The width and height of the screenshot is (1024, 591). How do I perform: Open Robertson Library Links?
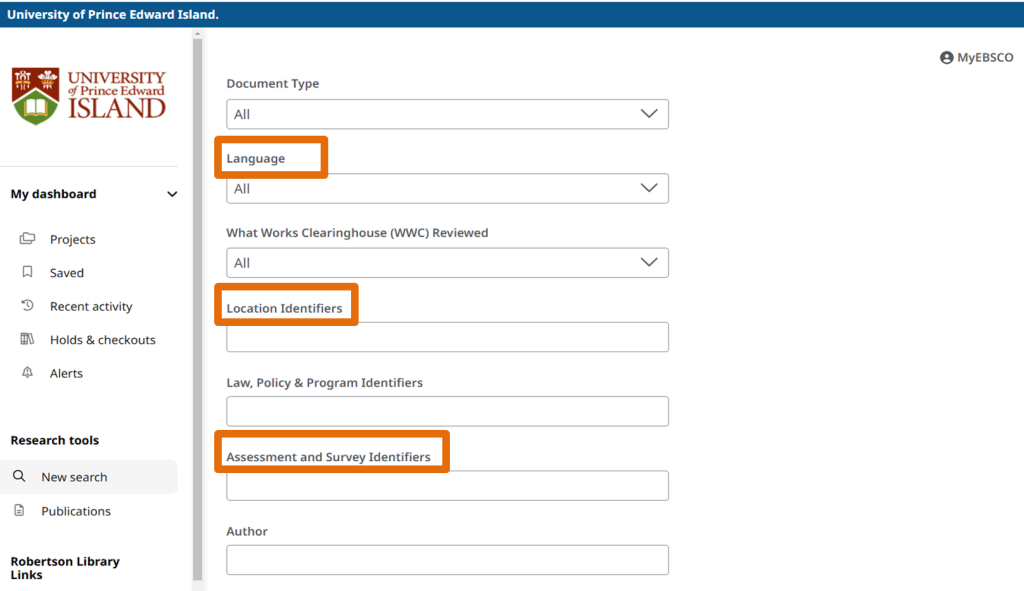pos(64,568)
